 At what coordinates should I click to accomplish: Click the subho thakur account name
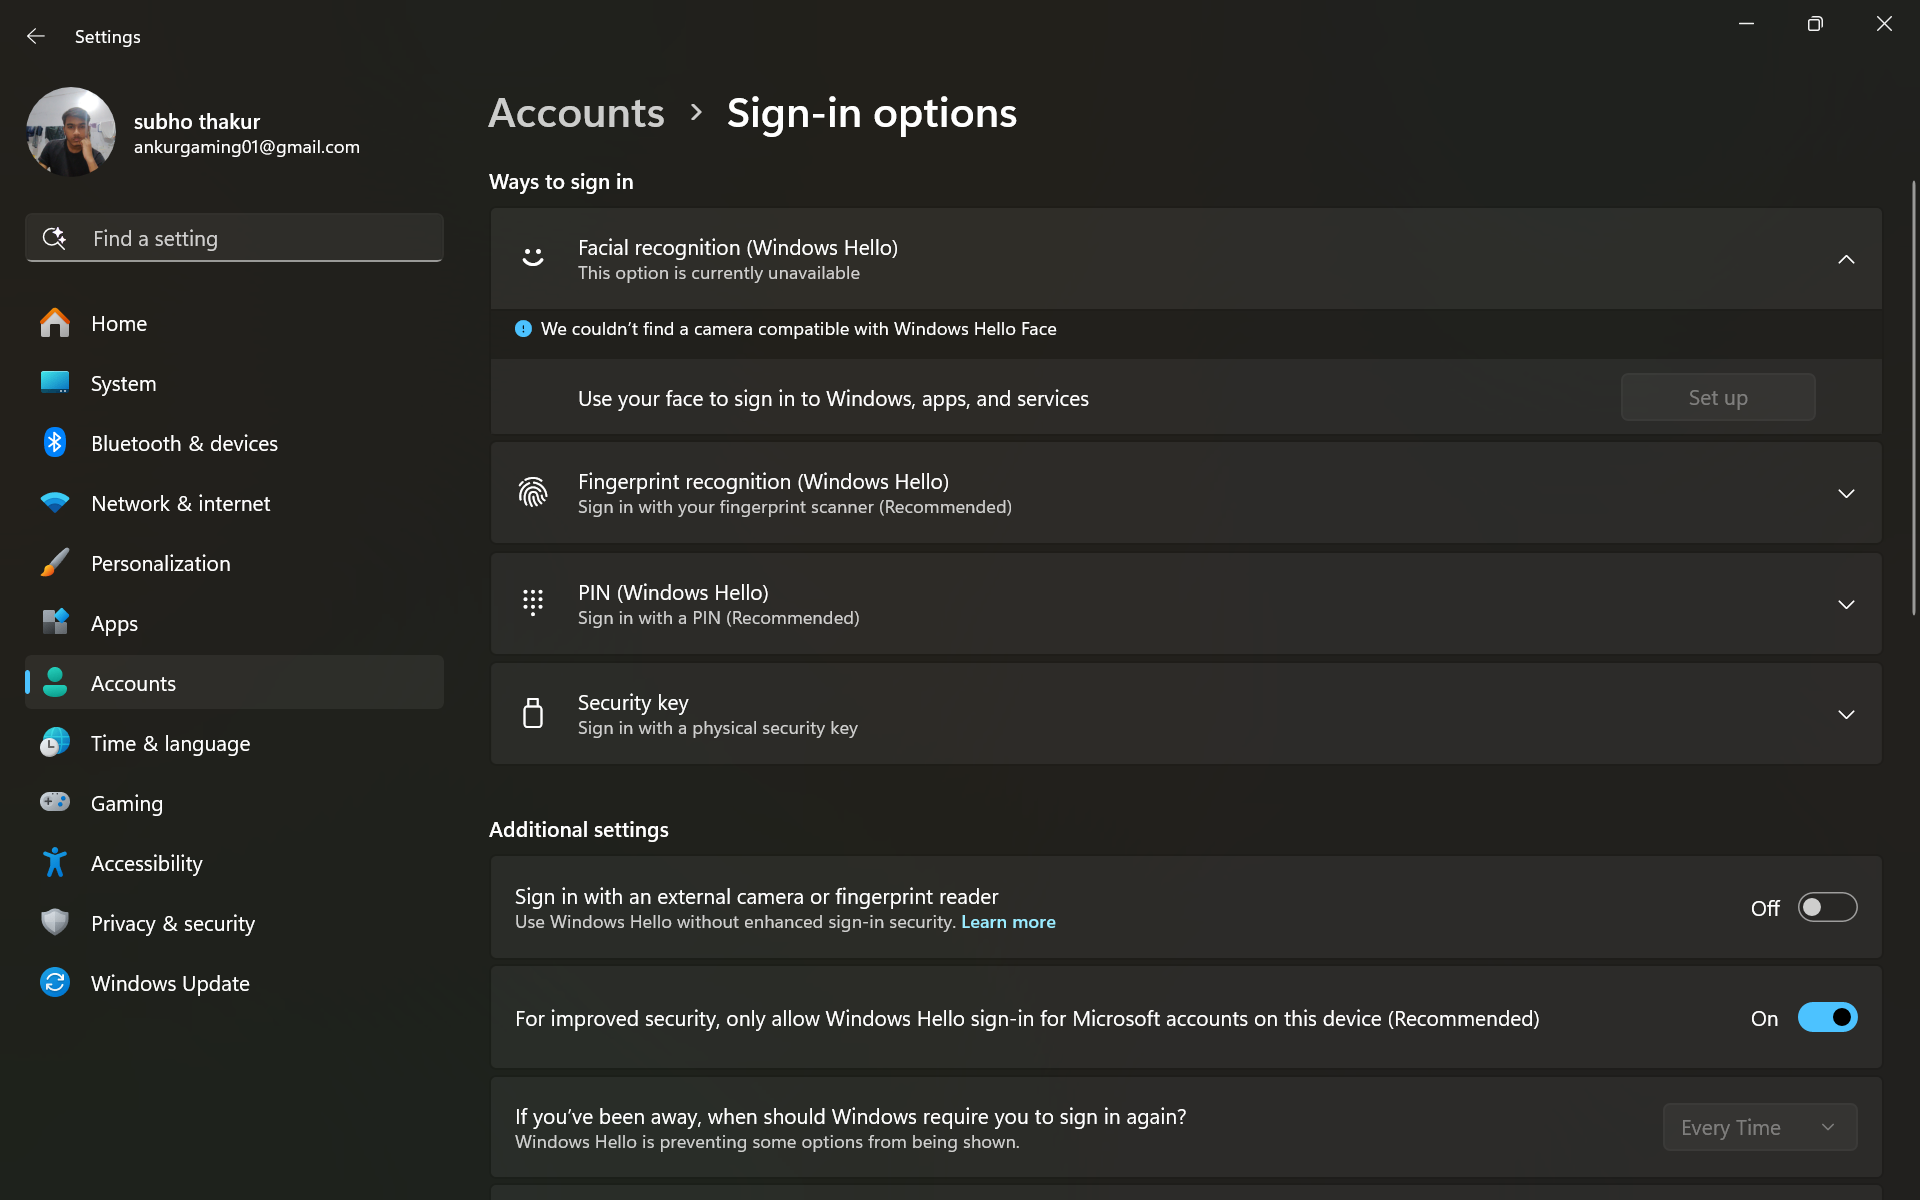click(x=197, y=122)
